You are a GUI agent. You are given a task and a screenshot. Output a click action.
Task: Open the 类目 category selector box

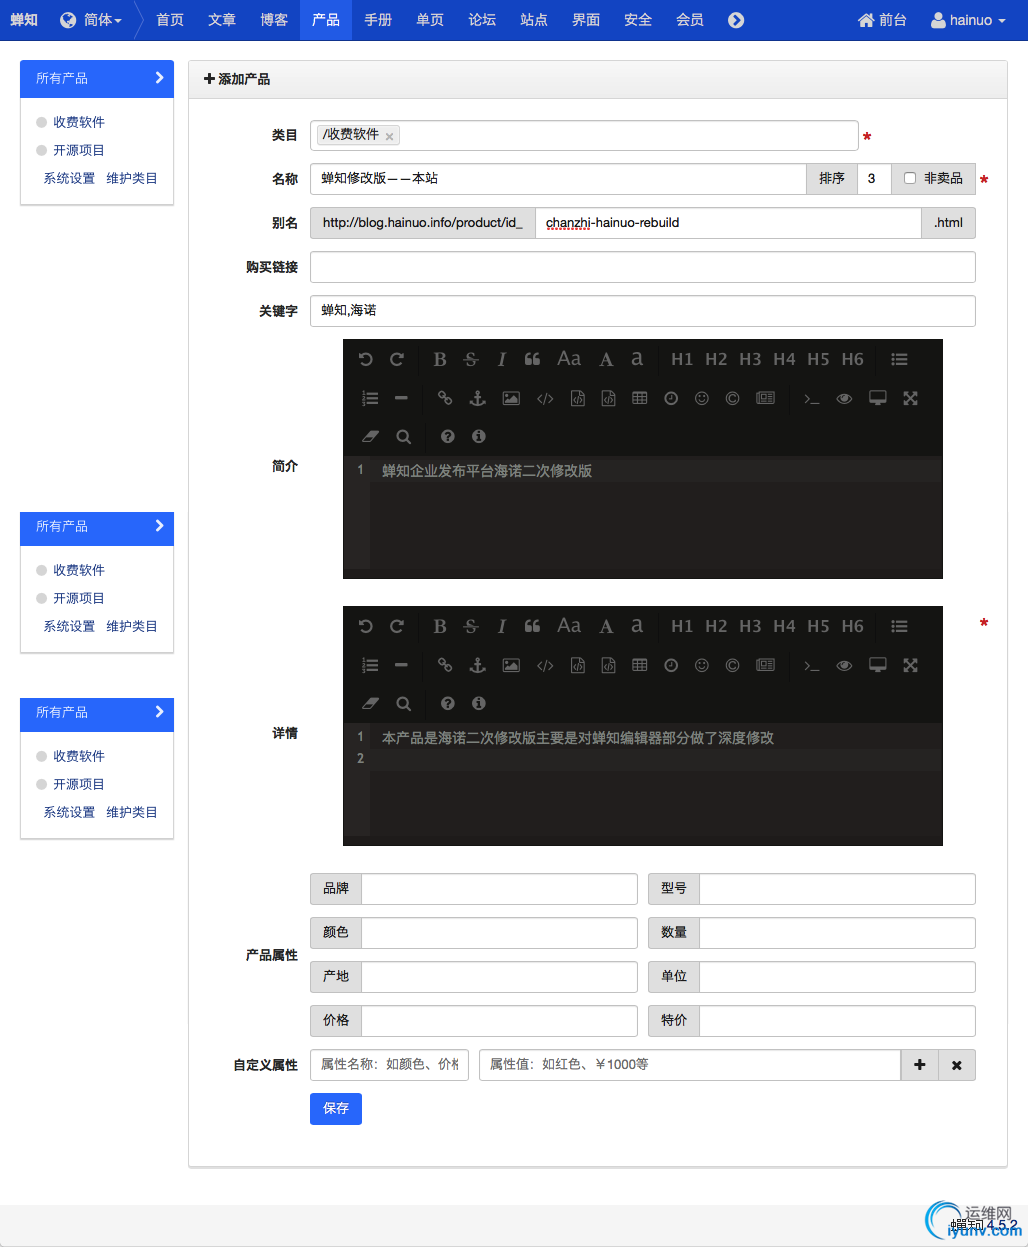584,135
